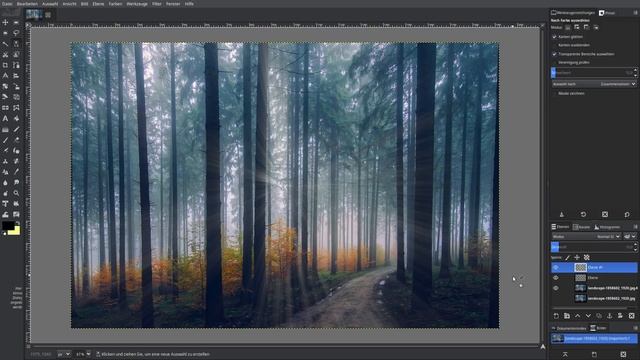Create new view for listed image
Image resolution: width=640 pixels, height=360 pixels.
(594, 354)
